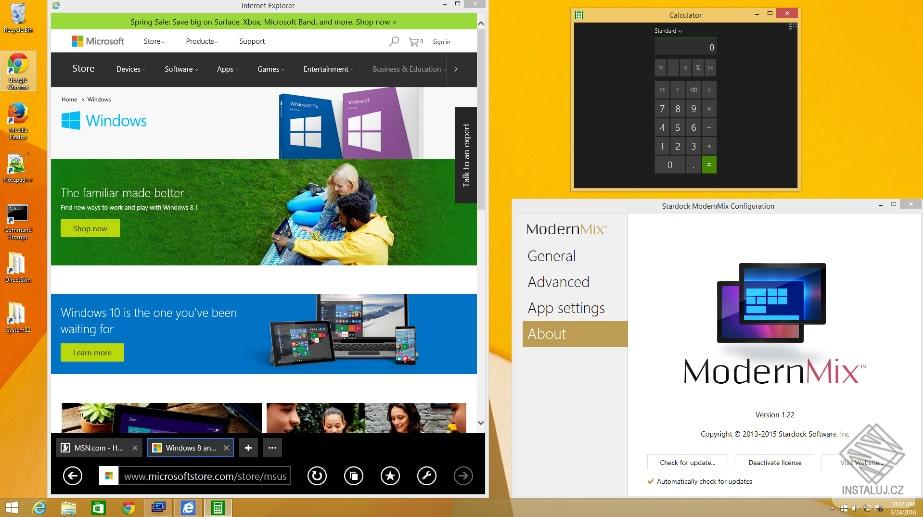The image size is (923, 517).
Task: Expand the Apps dropdown in store navigation
Action: click(x=227, y=69)
